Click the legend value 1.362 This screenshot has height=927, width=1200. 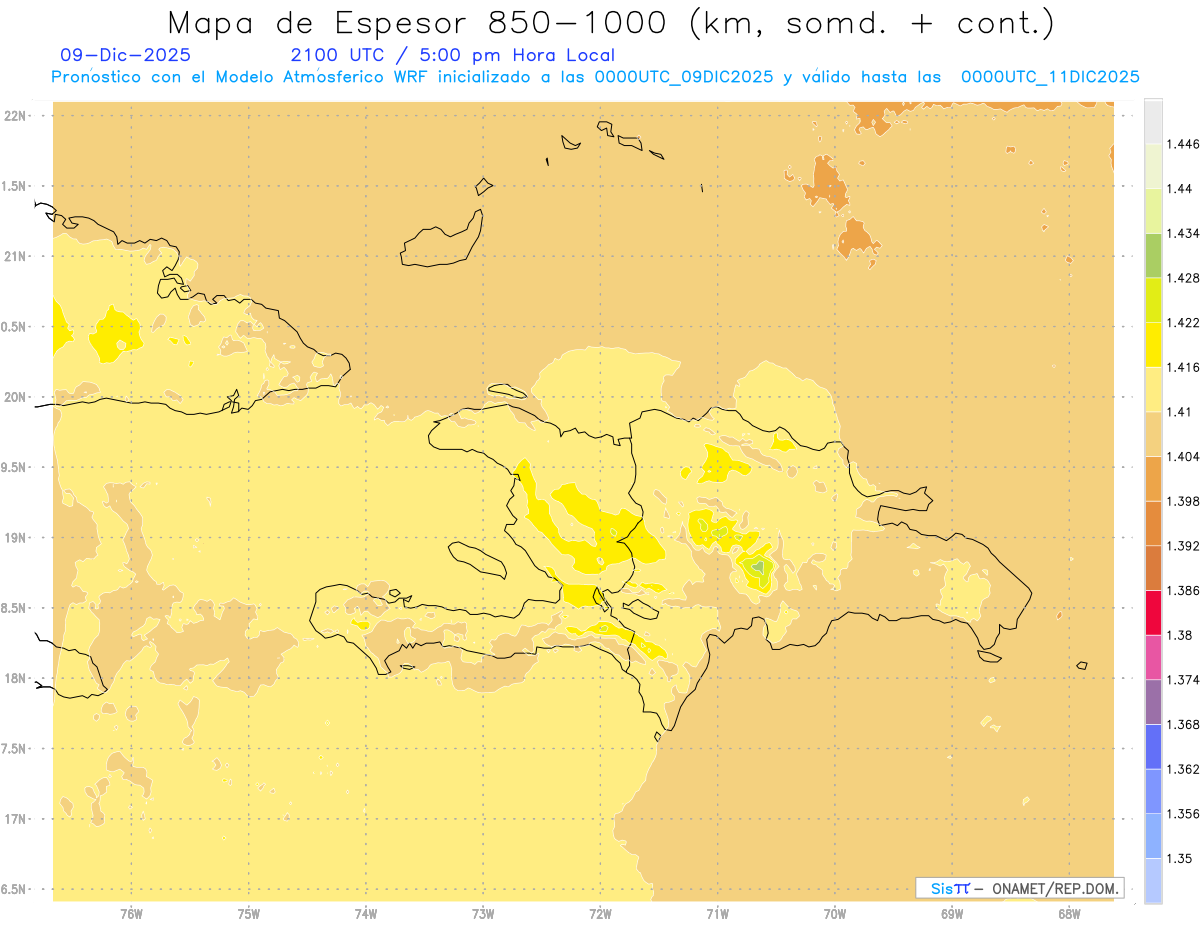click(x=1184, y=769)
